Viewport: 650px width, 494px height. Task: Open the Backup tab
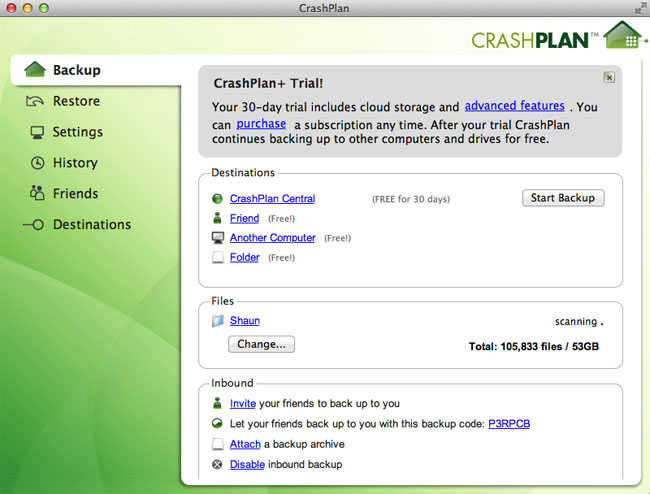96,70
